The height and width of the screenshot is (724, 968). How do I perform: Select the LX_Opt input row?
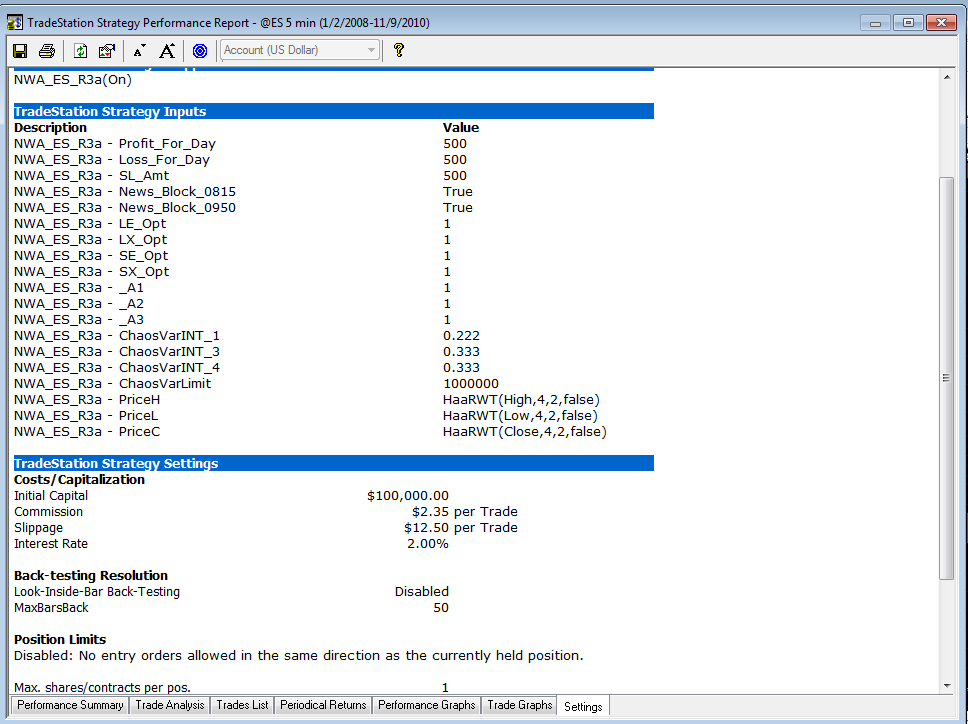[x=247, y=240]
